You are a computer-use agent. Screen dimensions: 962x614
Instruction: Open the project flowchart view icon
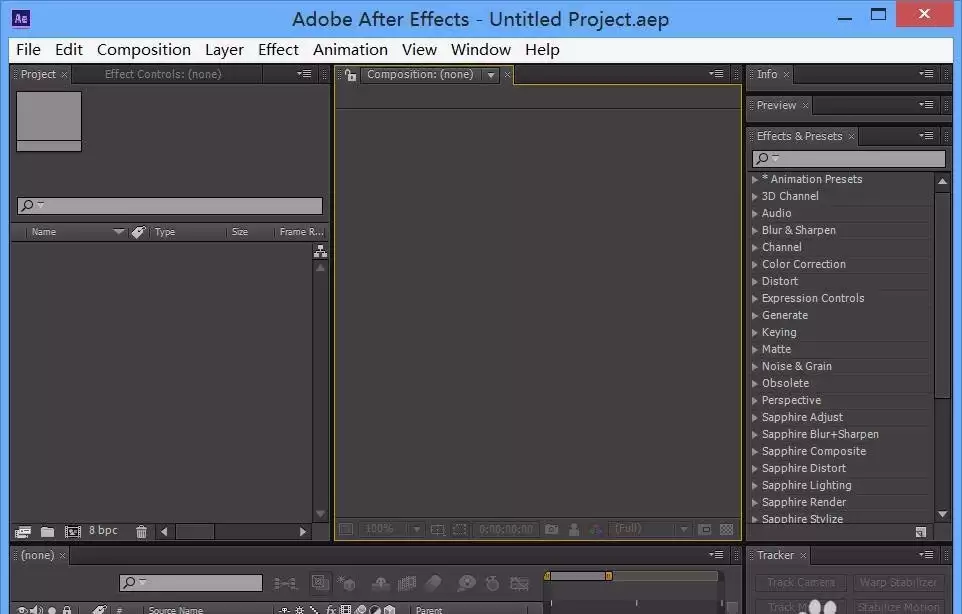[x=320, y=251]
